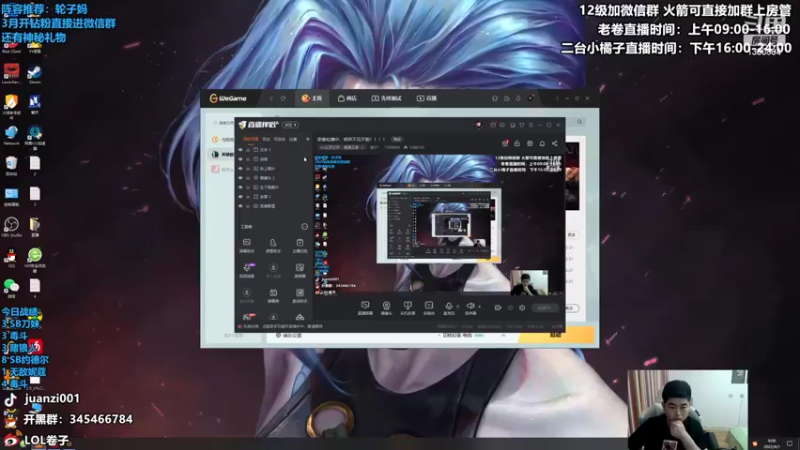Screen dimensions: 800x450
Task: Open the settings gear in streaming companion
Action: (x=522, y=308)
